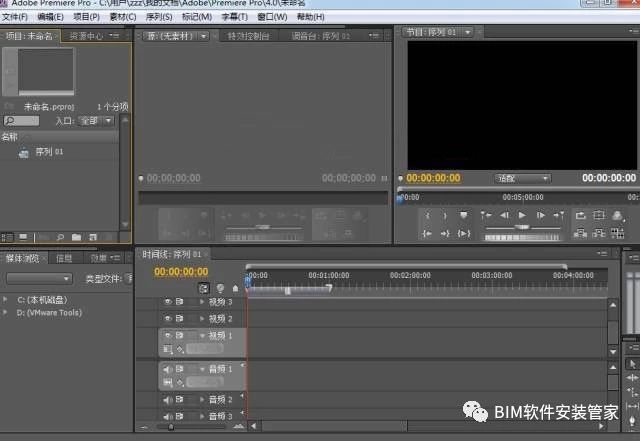Image resolution: width=640 pixels, height=441 pixels.
Task: Play the sequence in the Program monitor
Action: (522, 215)
